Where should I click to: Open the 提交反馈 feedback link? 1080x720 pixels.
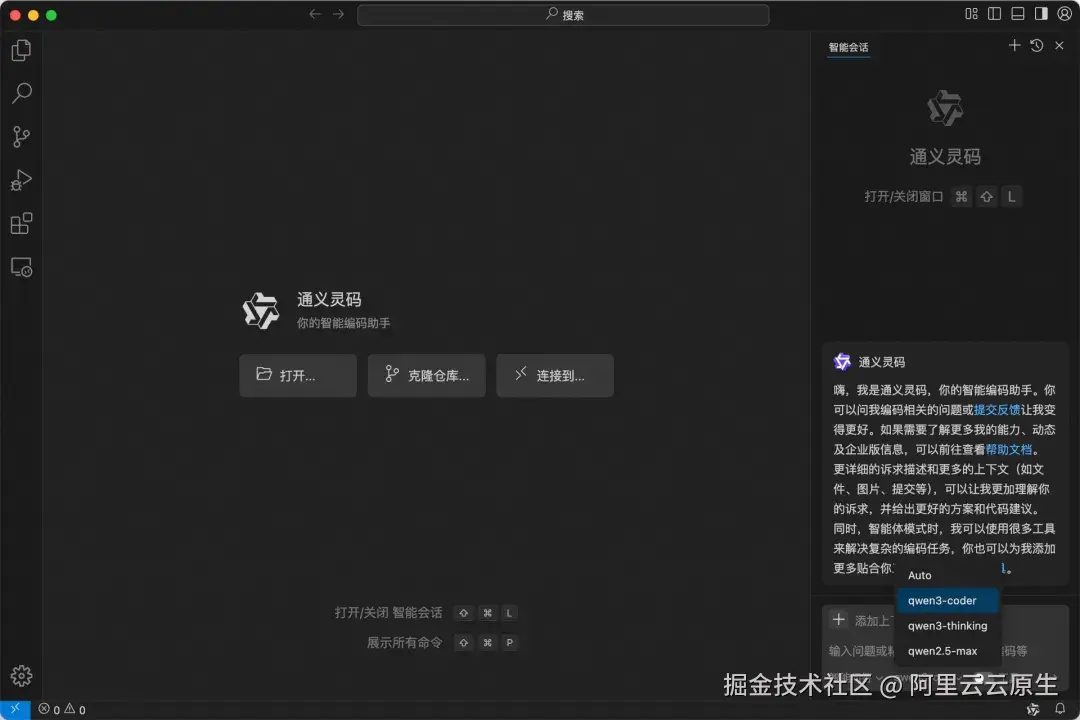(997, 409)
